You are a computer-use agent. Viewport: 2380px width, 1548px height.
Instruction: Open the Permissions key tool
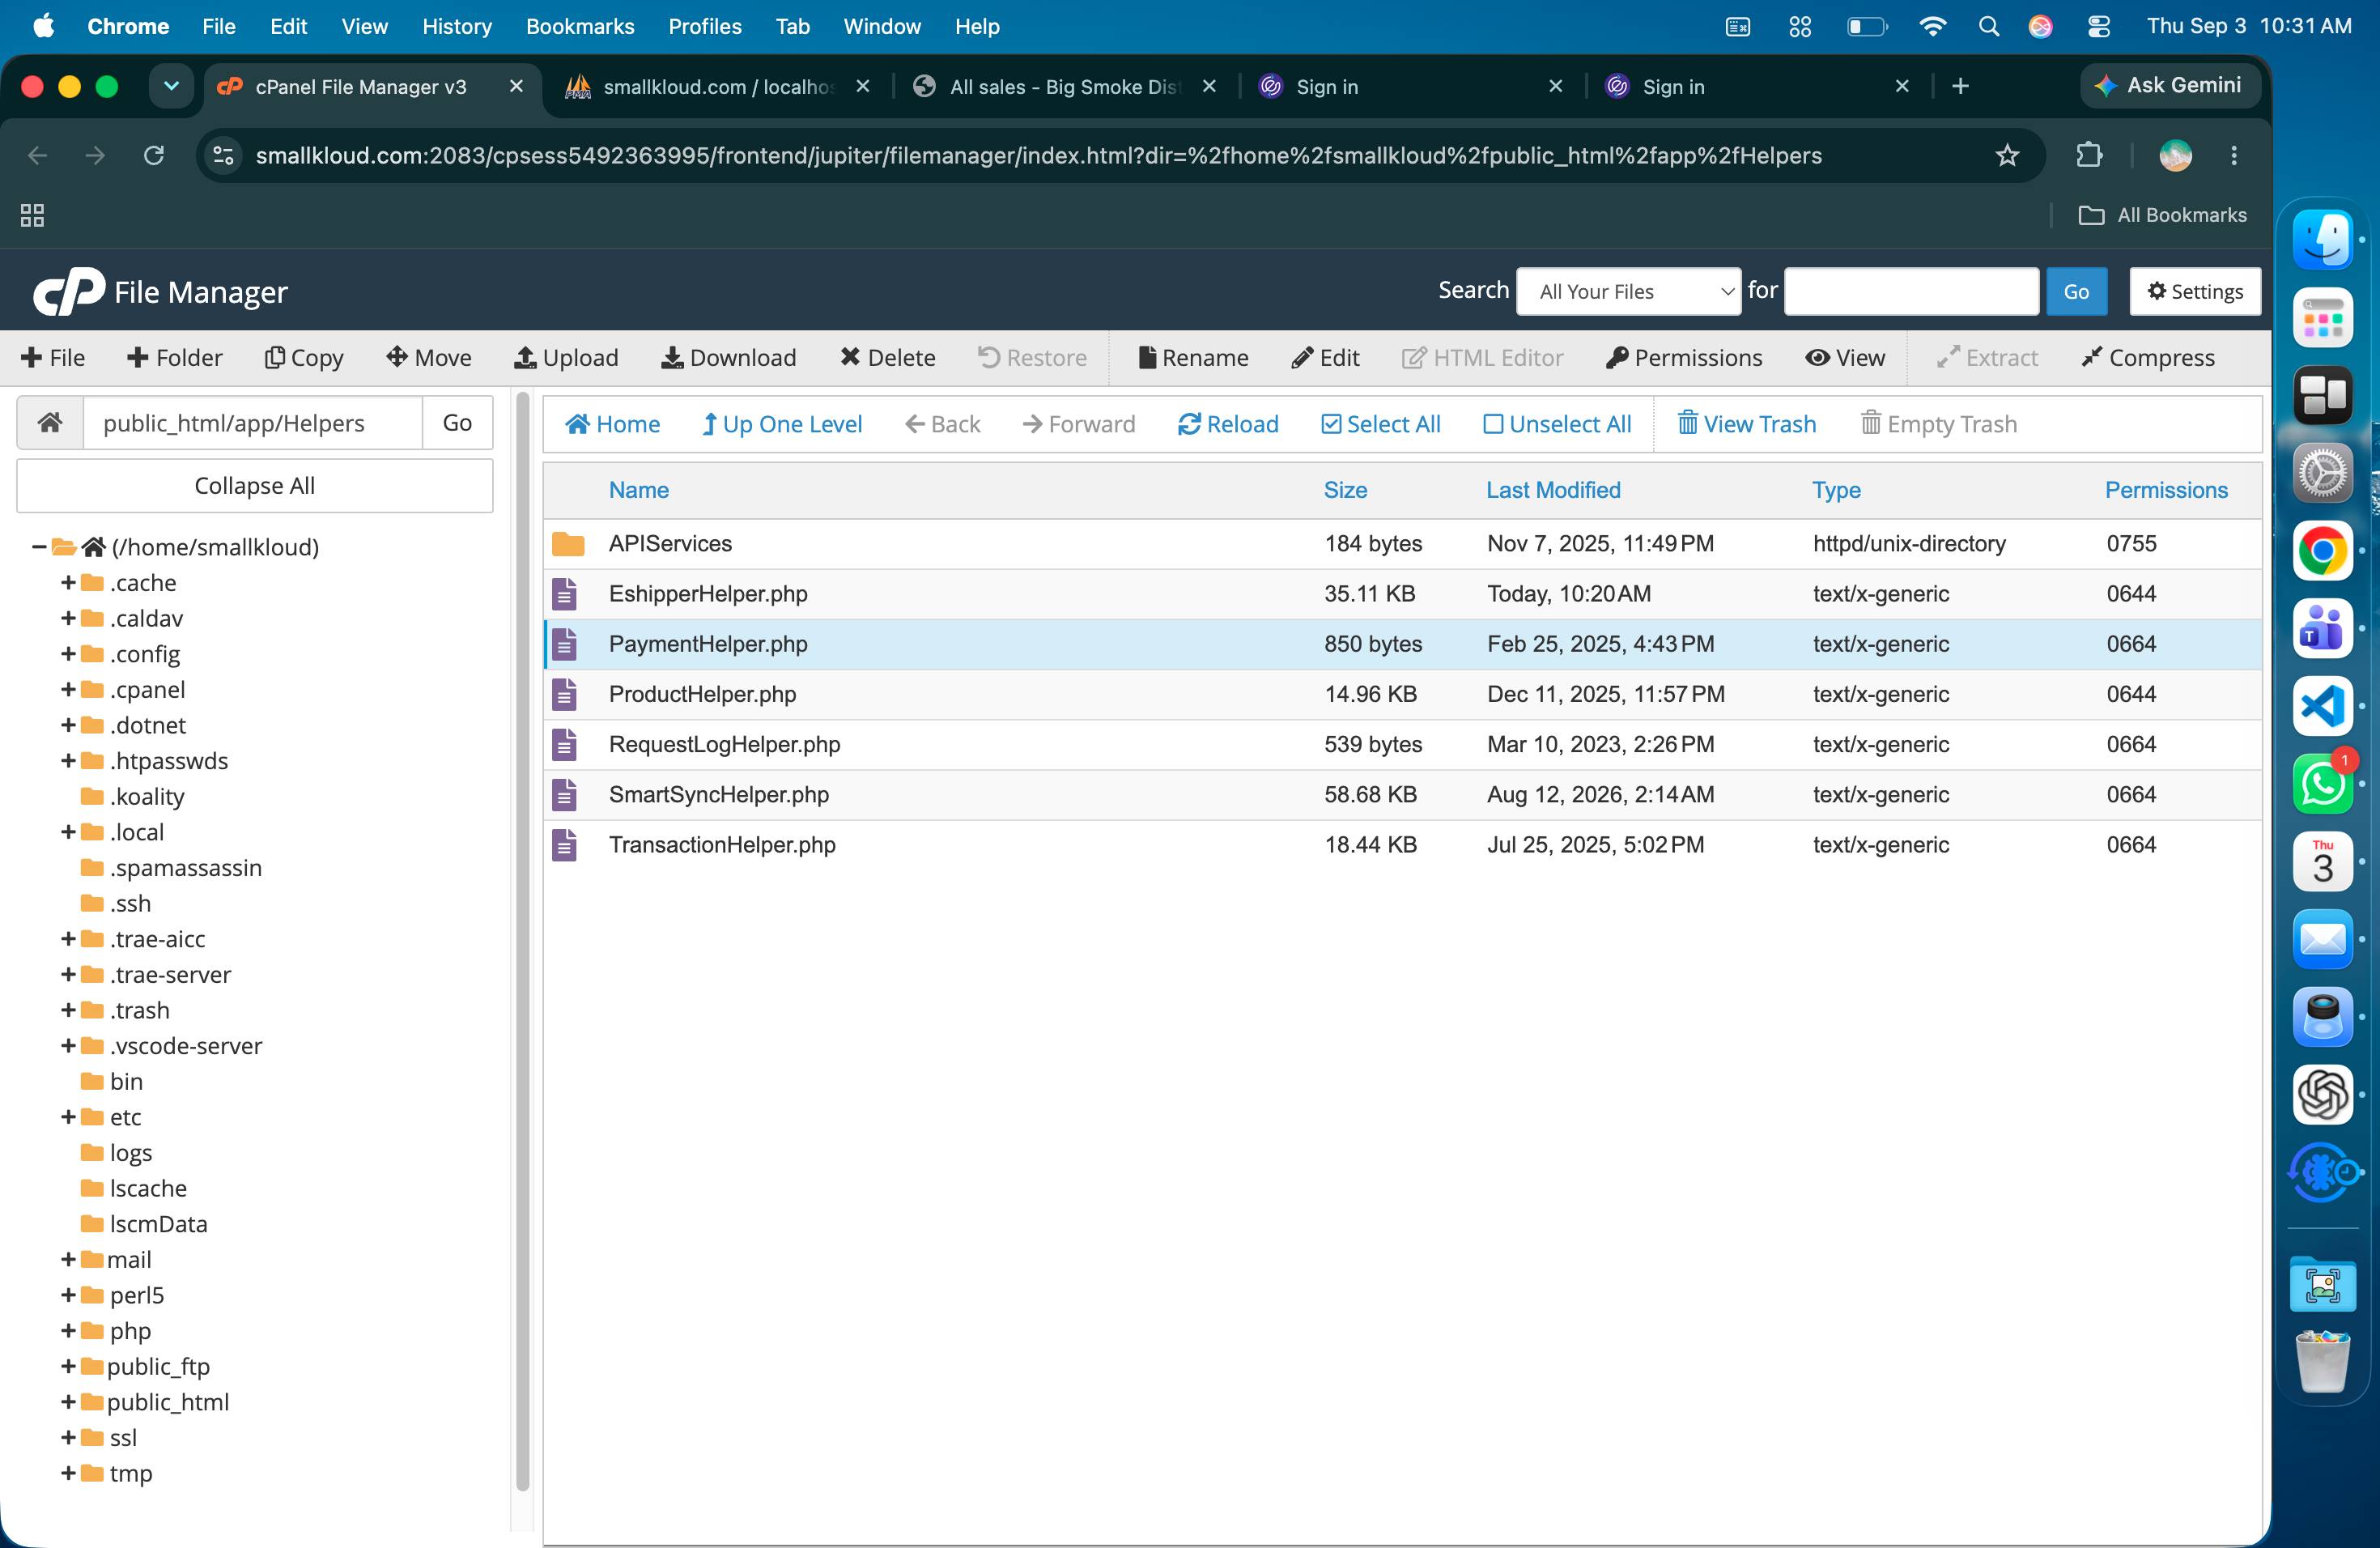[1684, 358]
